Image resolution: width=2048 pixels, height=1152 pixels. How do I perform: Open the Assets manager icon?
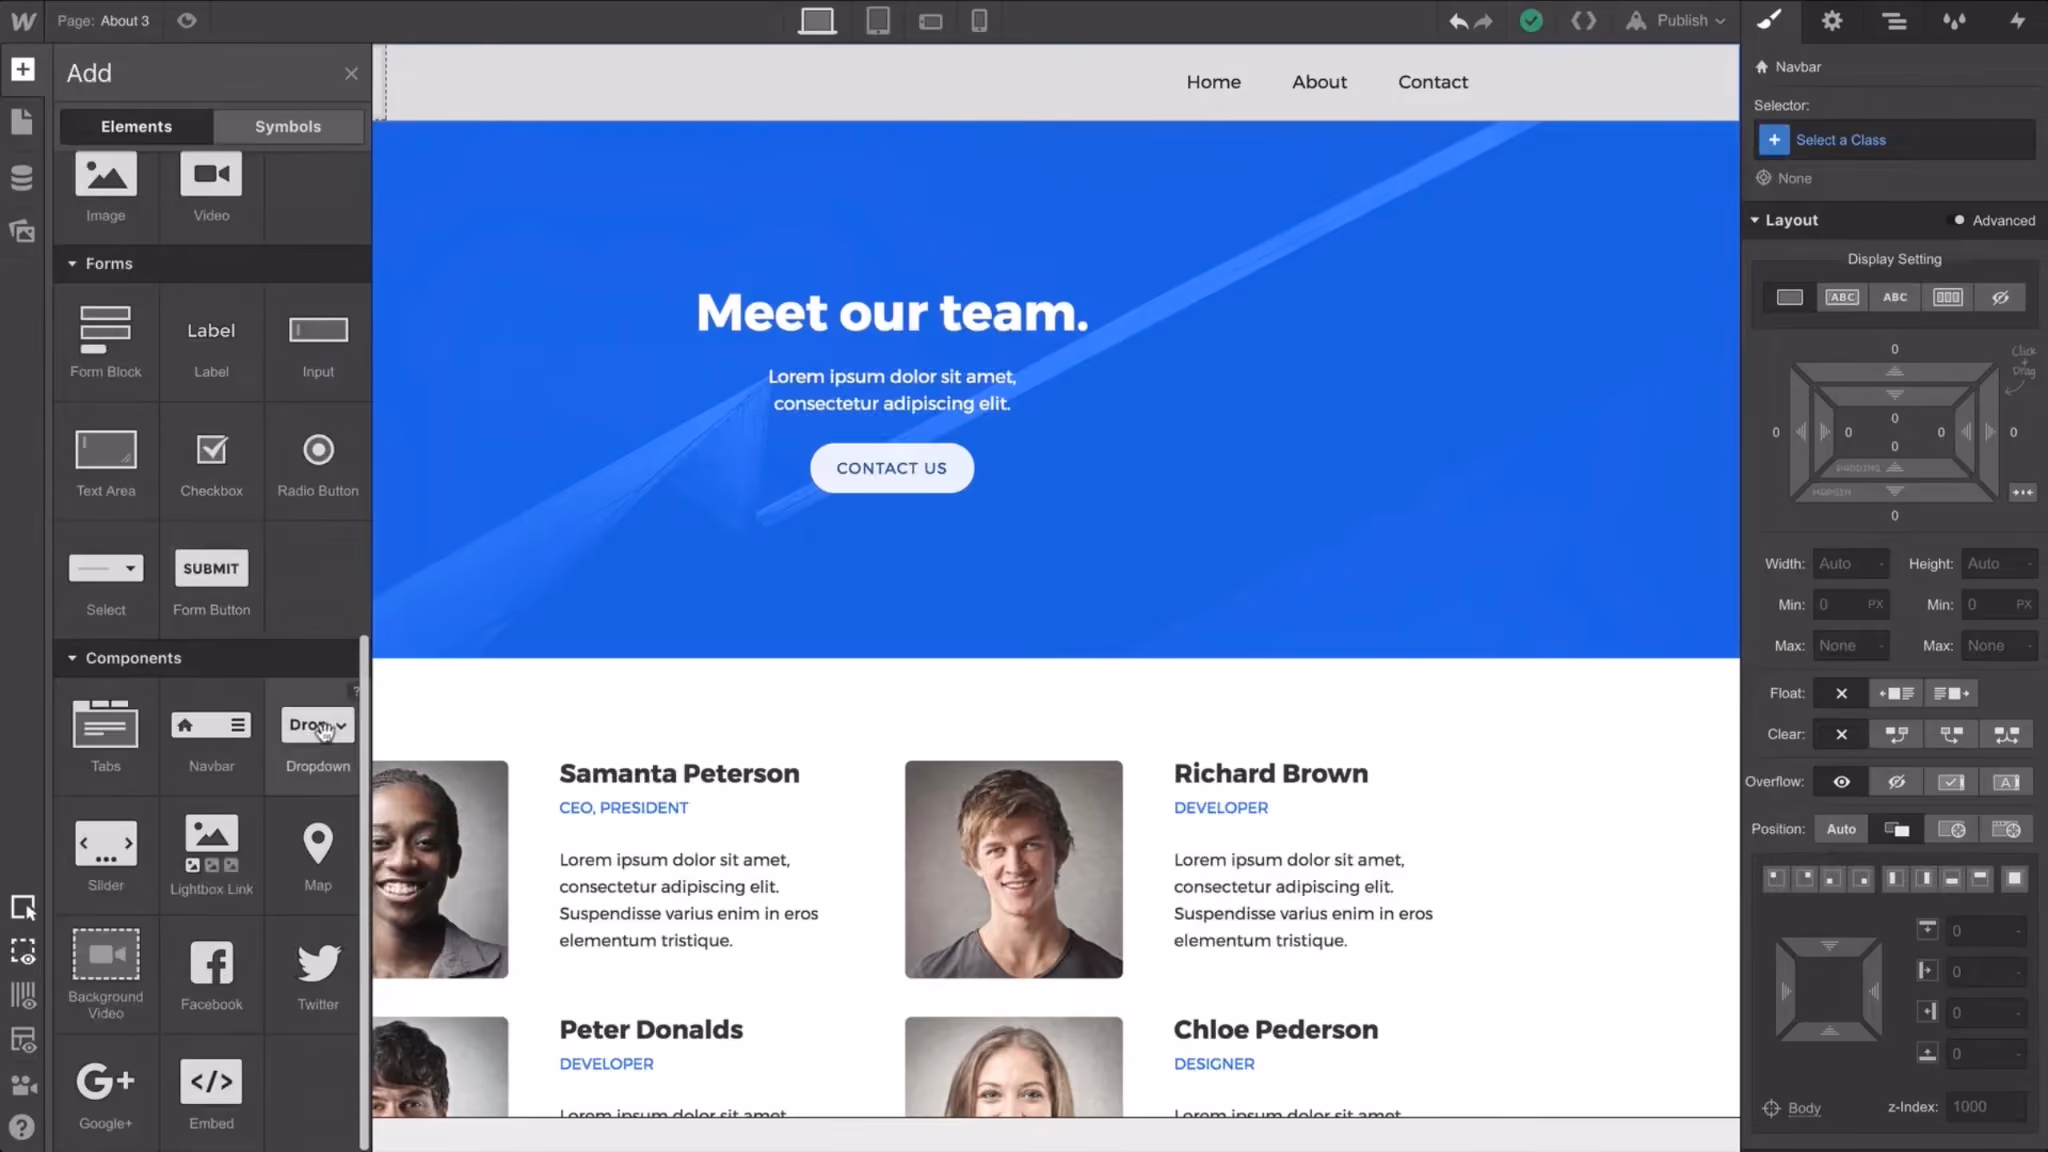22,231
